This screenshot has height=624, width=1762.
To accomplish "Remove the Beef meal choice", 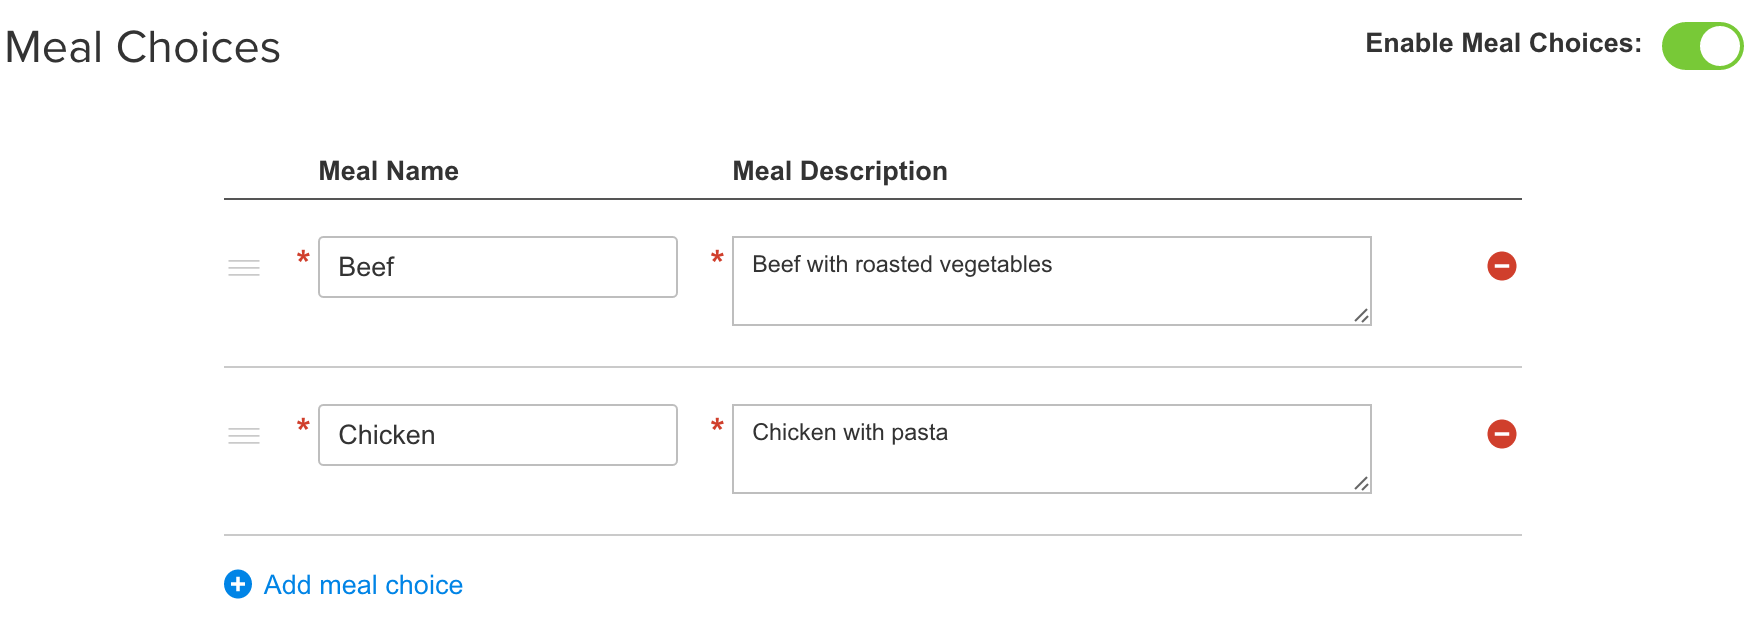I will tap(1503, 266).
